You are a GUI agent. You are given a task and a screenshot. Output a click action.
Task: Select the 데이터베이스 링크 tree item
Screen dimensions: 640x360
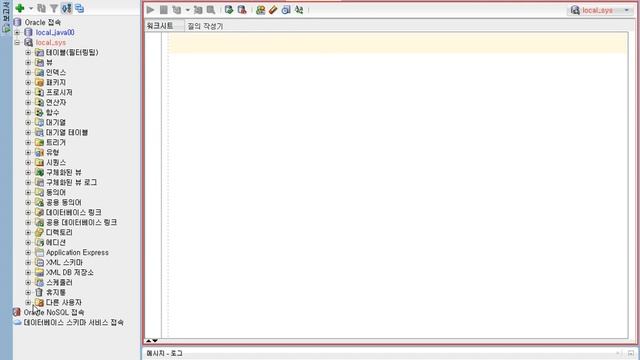pyautogui.click(x=73, y=212)
